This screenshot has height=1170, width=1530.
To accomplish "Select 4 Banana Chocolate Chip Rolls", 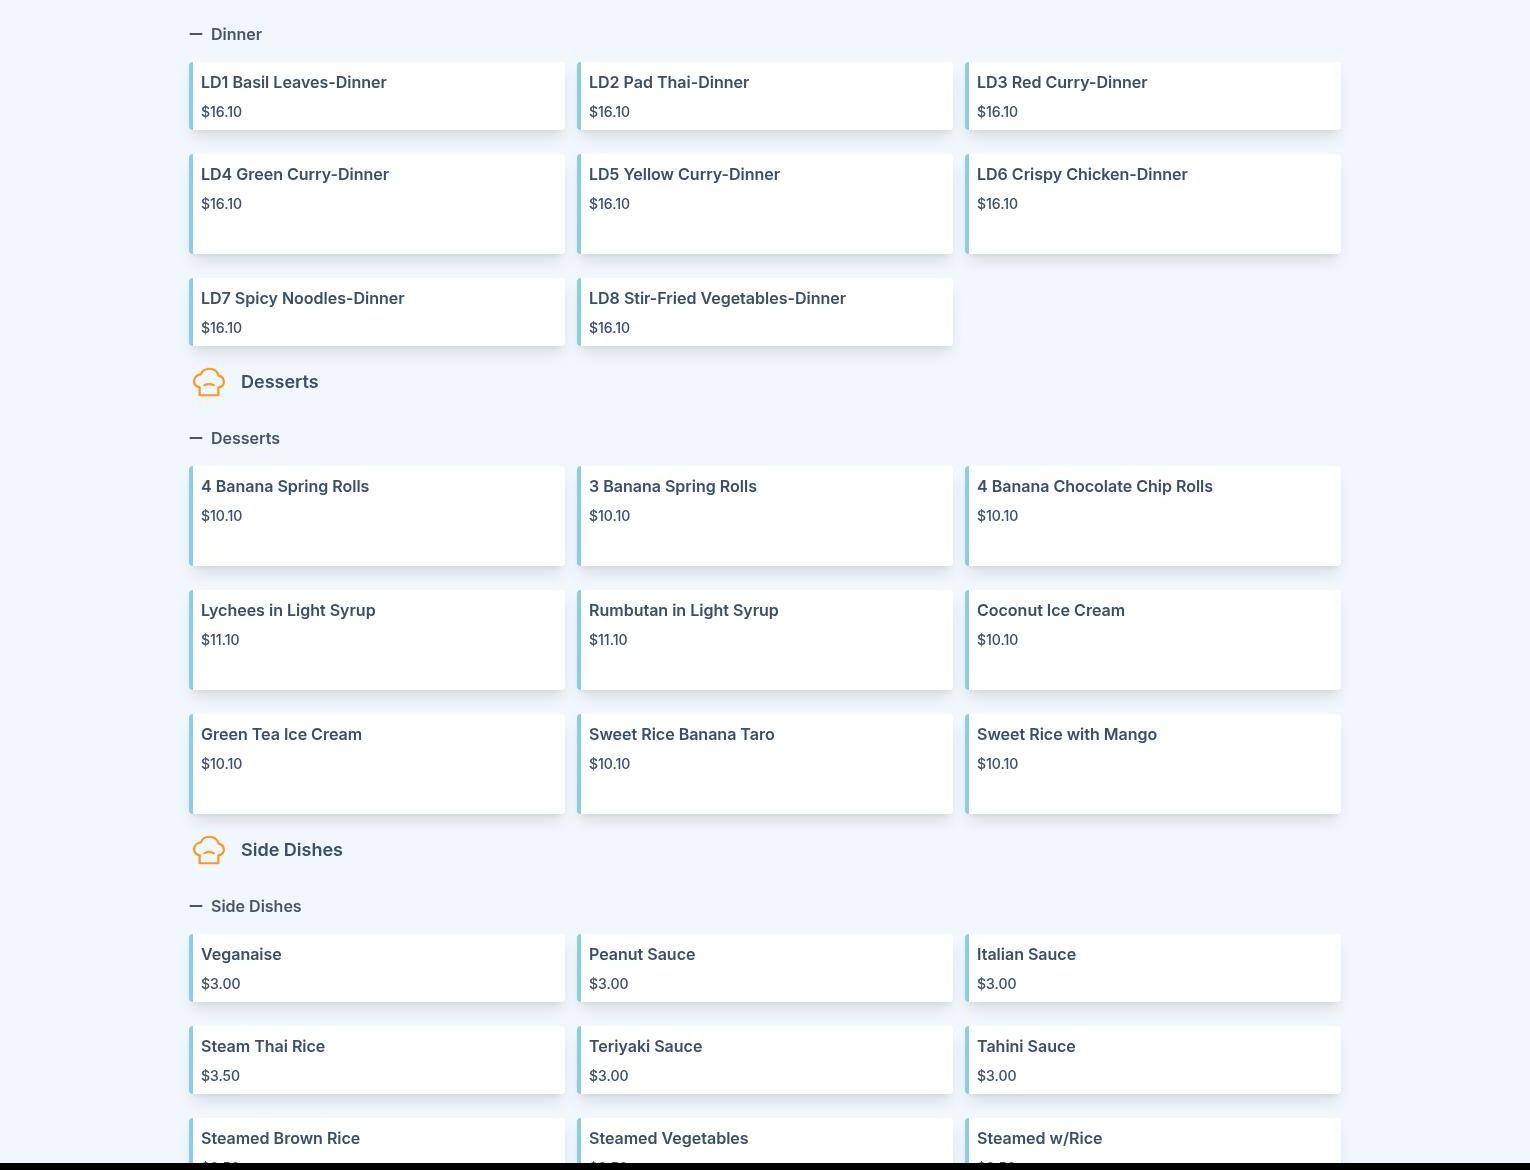I will click(x=1153, y=516).
